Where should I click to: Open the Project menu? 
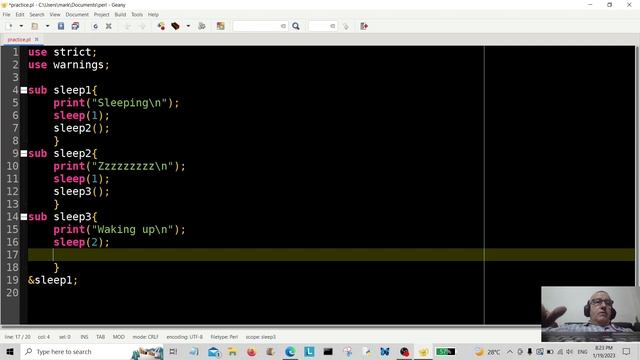coord(101,15)
